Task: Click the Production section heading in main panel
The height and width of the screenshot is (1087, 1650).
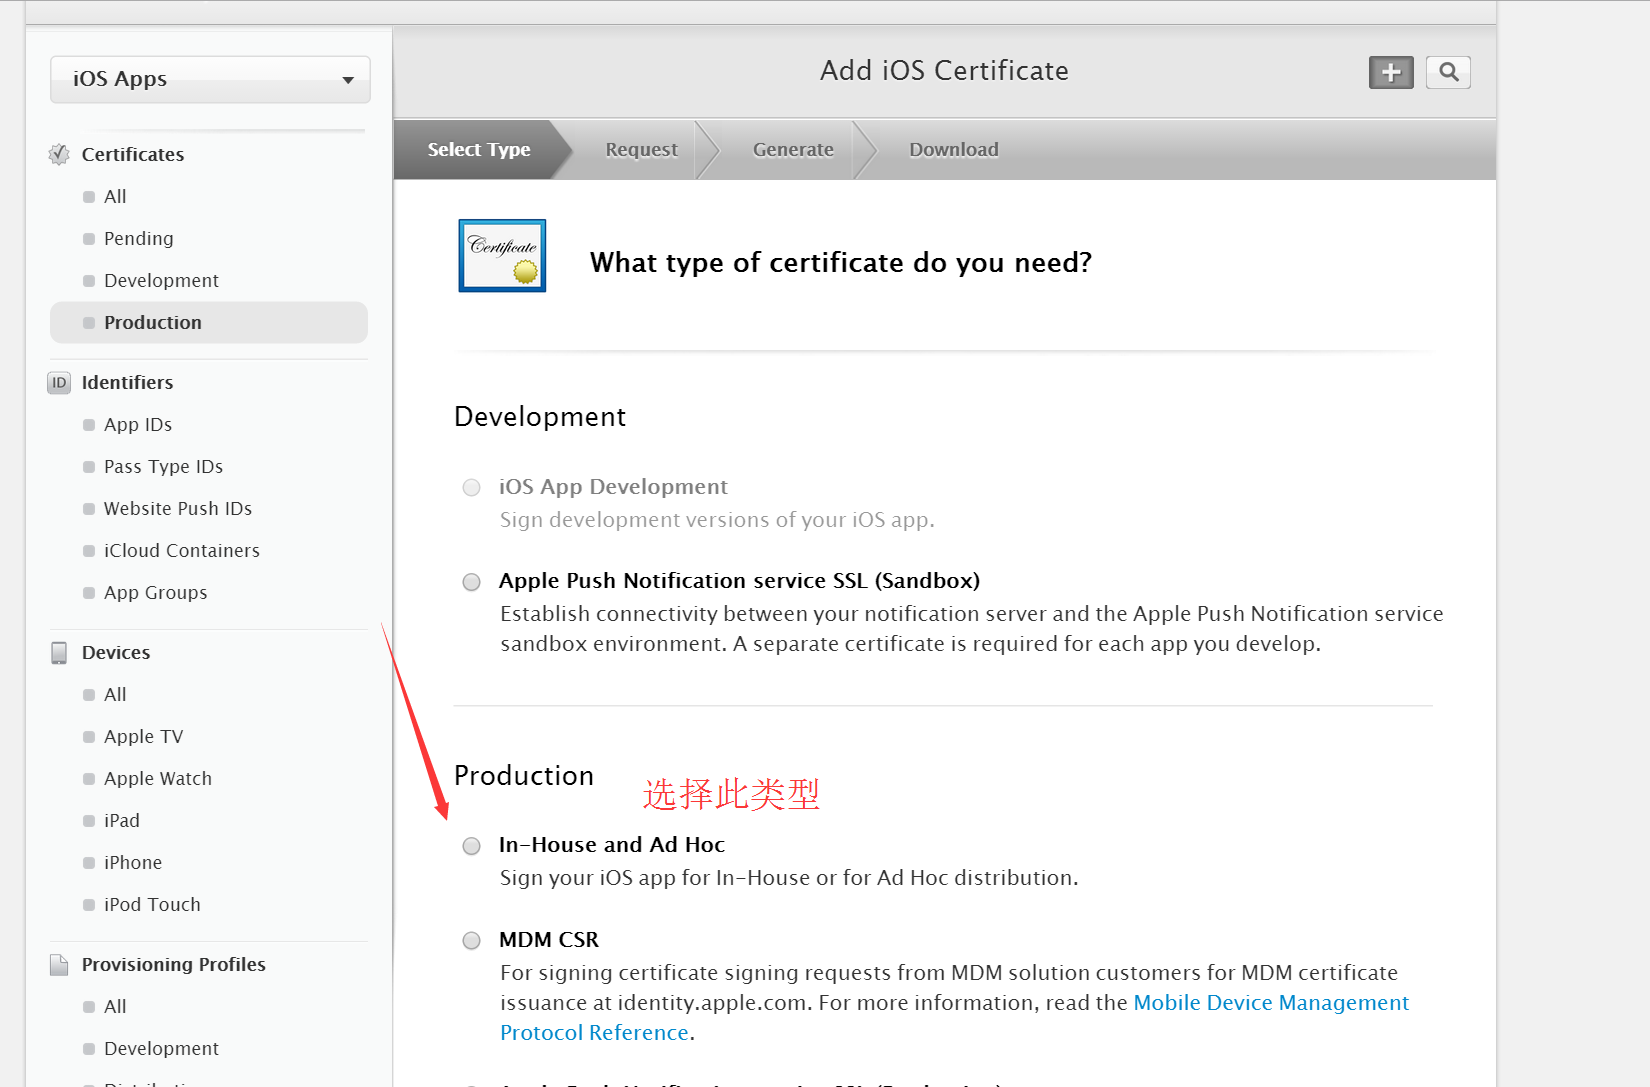Action: [x=524, y=776]
